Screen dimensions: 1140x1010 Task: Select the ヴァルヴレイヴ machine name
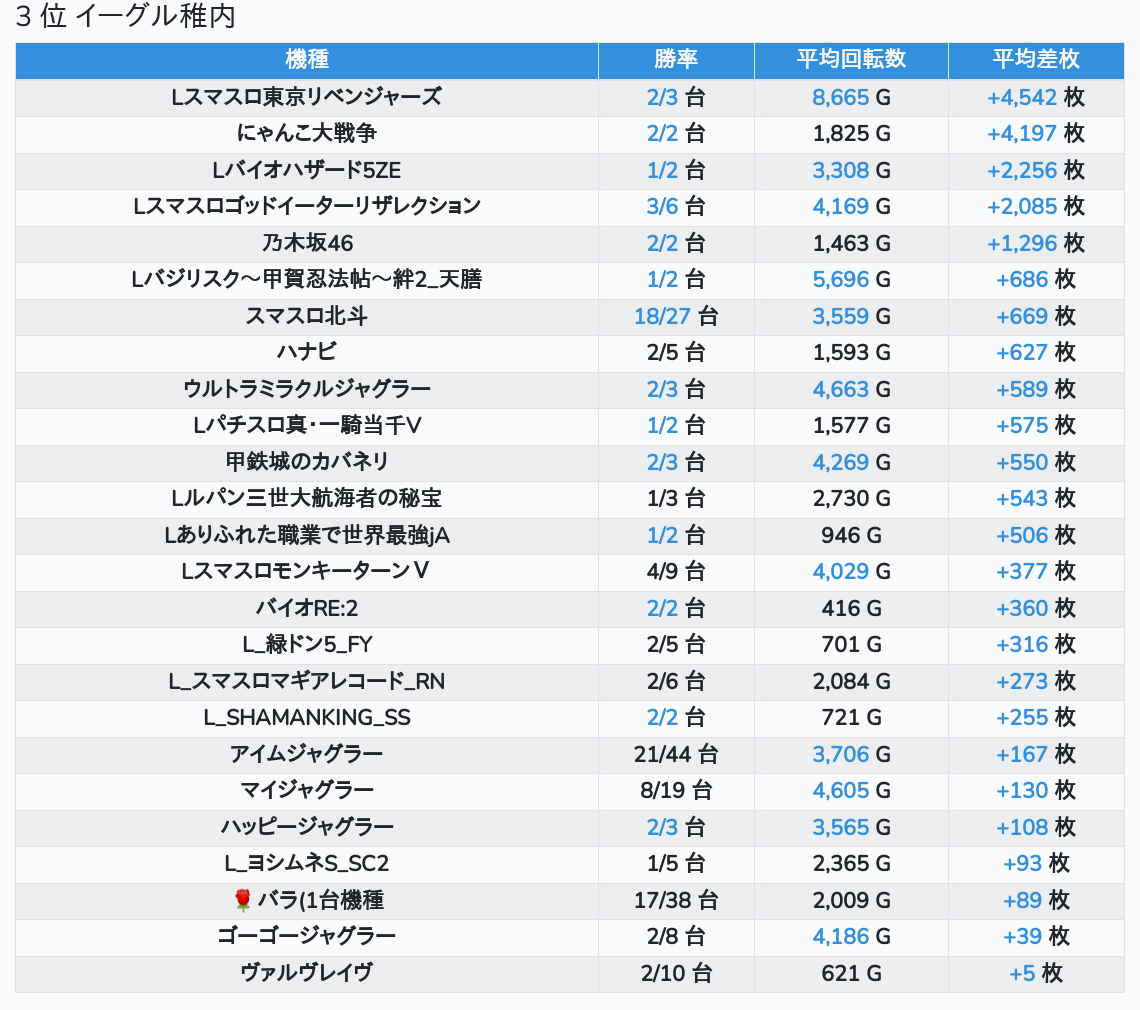tap(307, 973)
